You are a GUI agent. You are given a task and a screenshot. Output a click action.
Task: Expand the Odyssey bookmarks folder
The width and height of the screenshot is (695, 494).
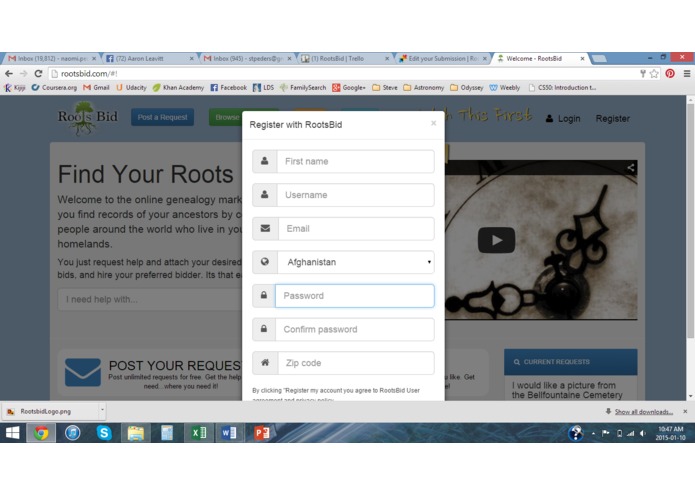coord(466,88)
